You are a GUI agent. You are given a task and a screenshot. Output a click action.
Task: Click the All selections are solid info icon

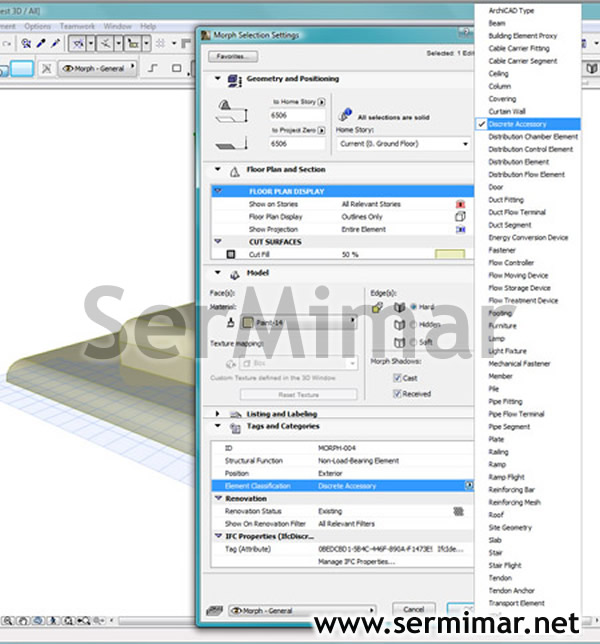[345, 115]
